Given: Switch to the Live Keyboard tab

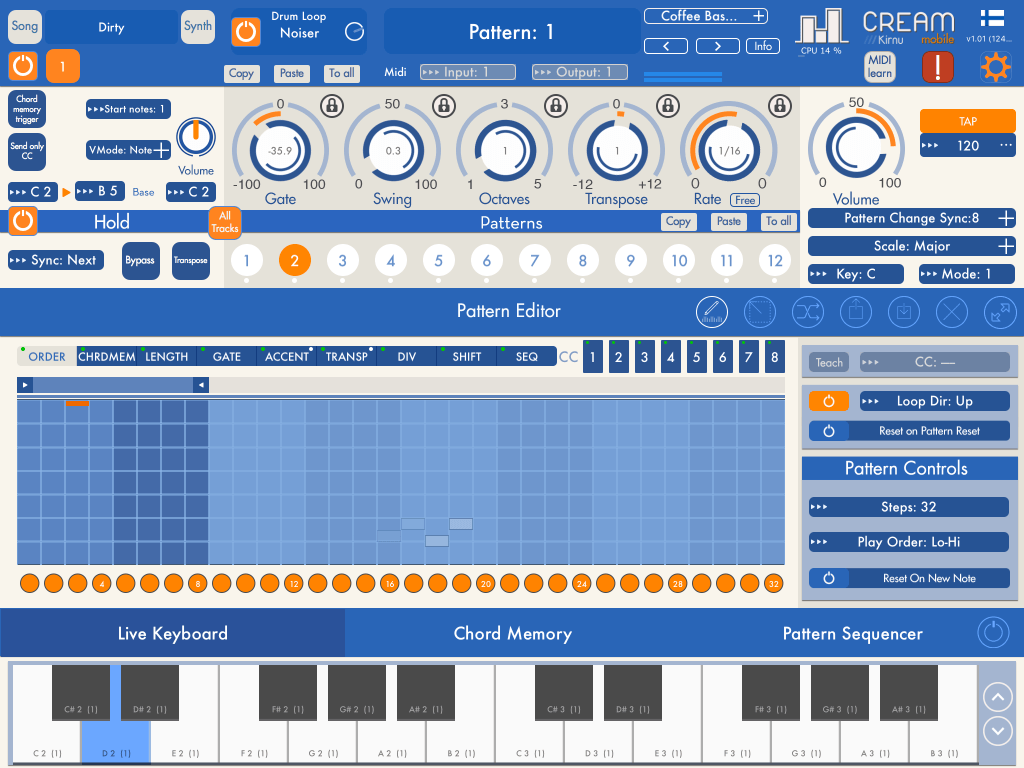Looking at the screenshot, I should 172,633.
